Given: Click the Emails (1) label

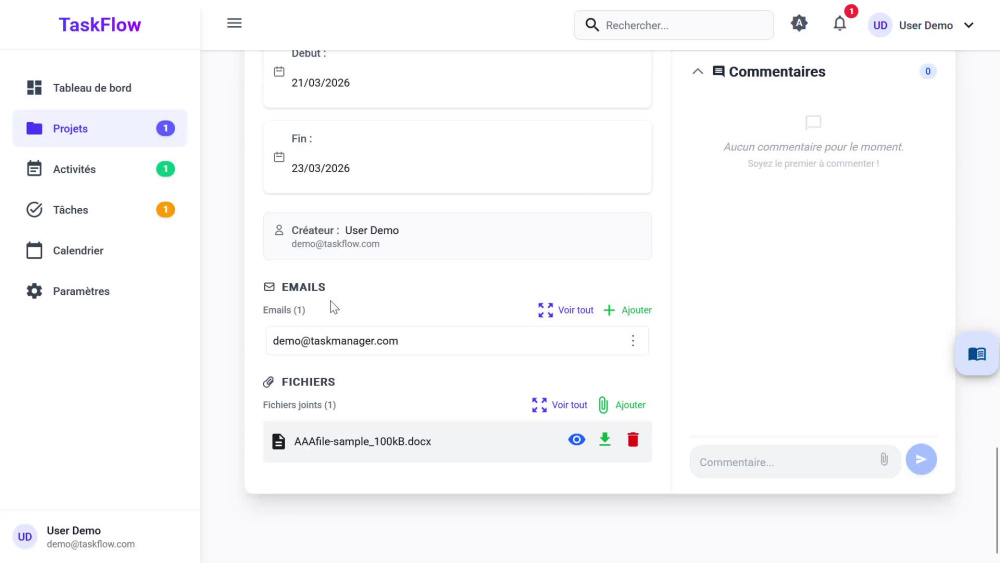Looking at the screenshot, I should pyautogui.click(x=284, y=310).
